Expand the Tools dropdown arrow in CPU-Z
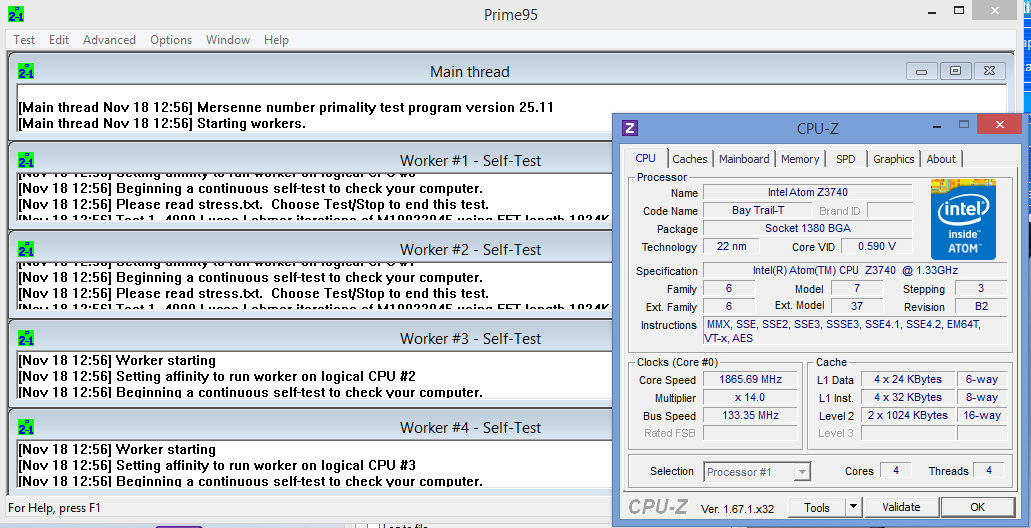Viewport: 1031px width, 528px height. 853,507
